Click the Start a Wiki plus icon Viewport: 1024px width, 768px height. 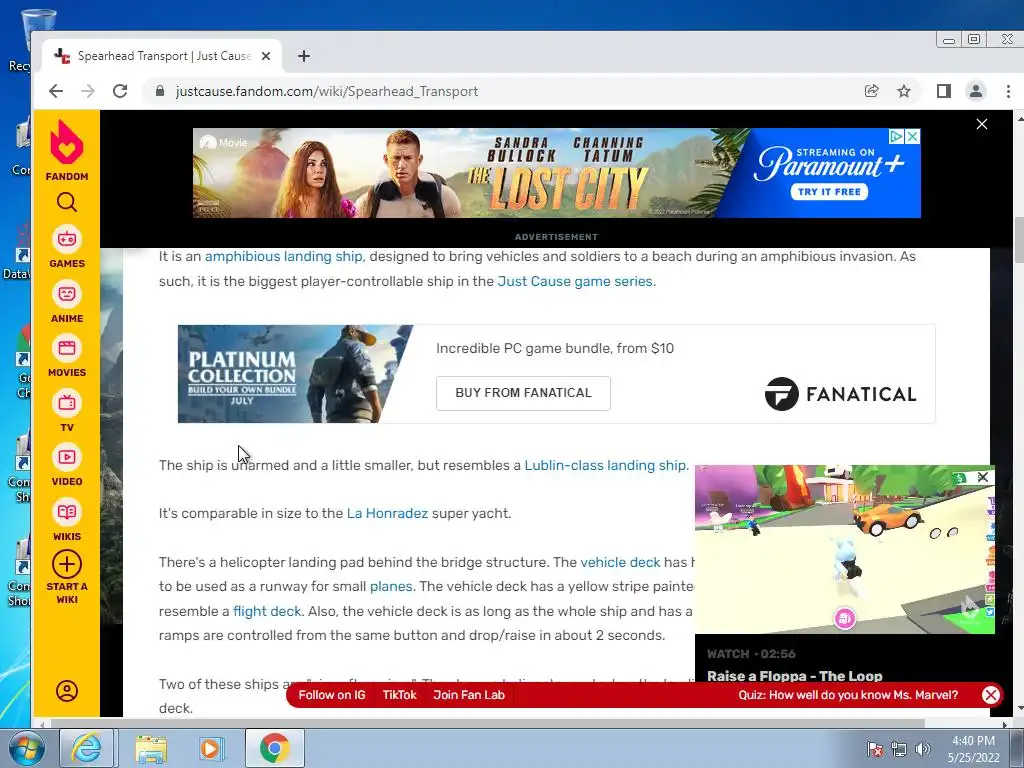coord(67,564)
